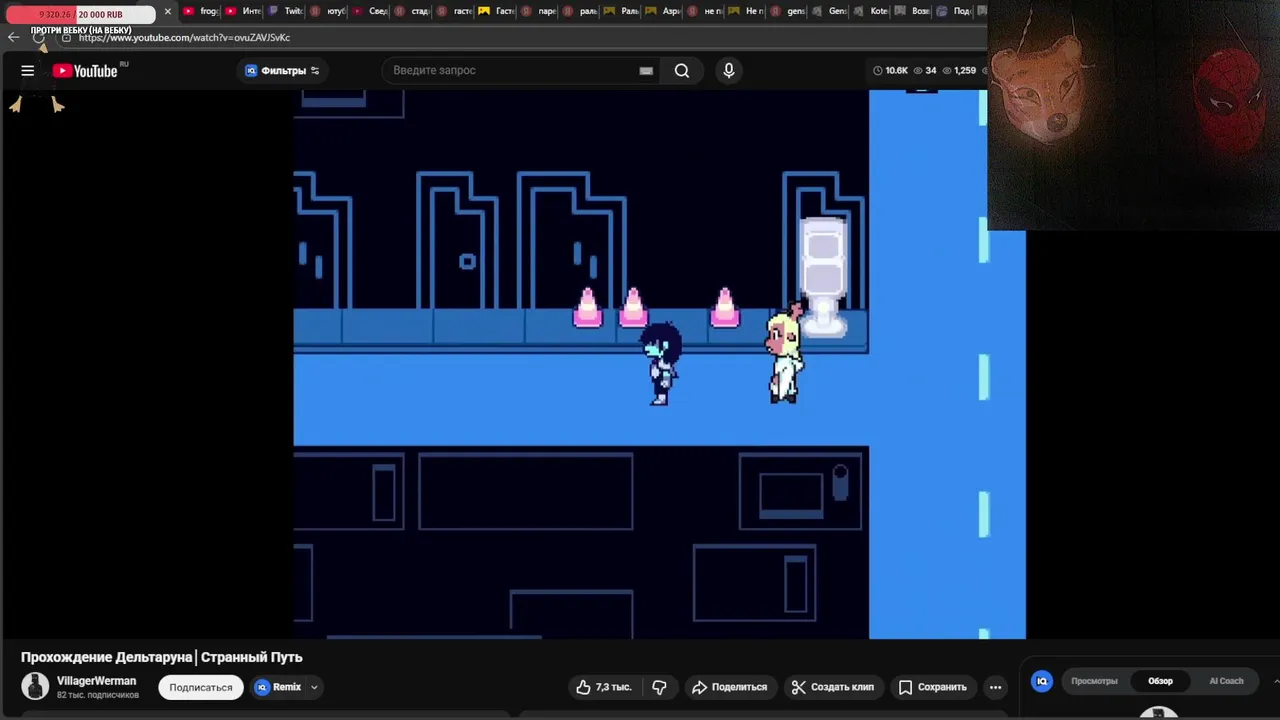1280x720 pixels.
Task: Like the video, 7,3 тыс. thumbs up
Action: click(604, 687)
